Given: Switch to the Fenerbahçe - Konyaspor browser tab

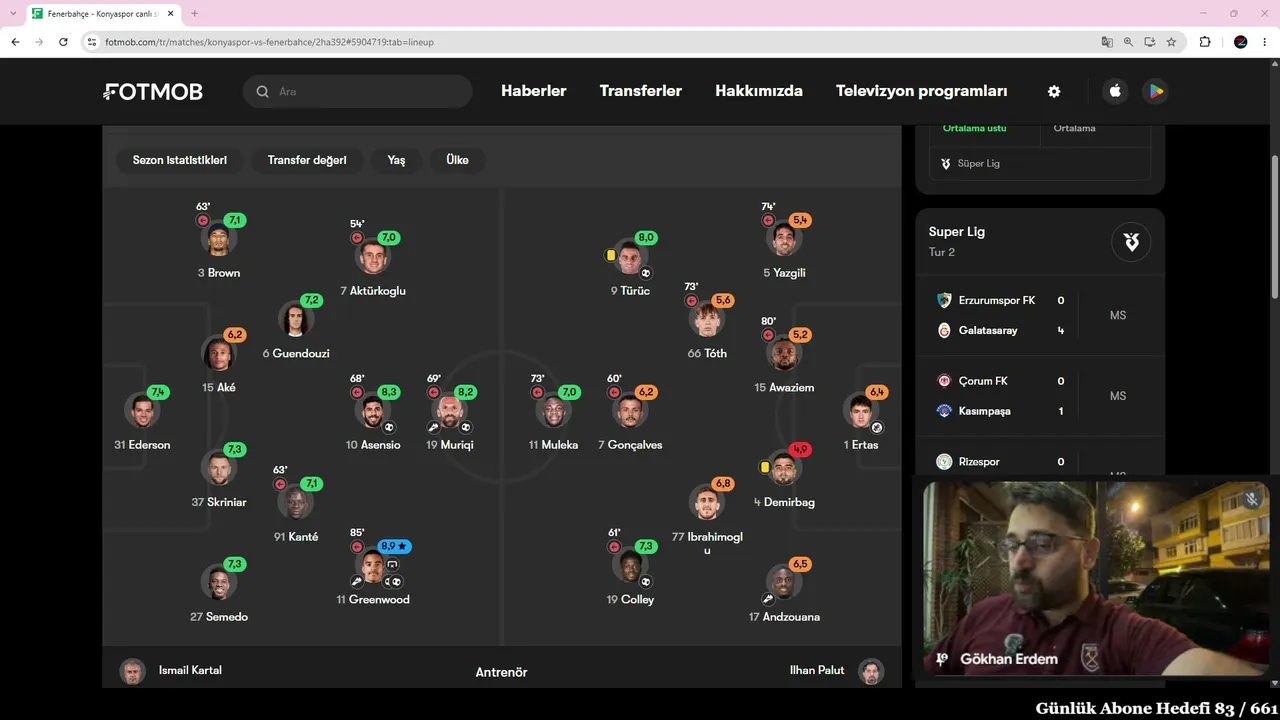Looking at the screenshot, I should pos(104,14).
